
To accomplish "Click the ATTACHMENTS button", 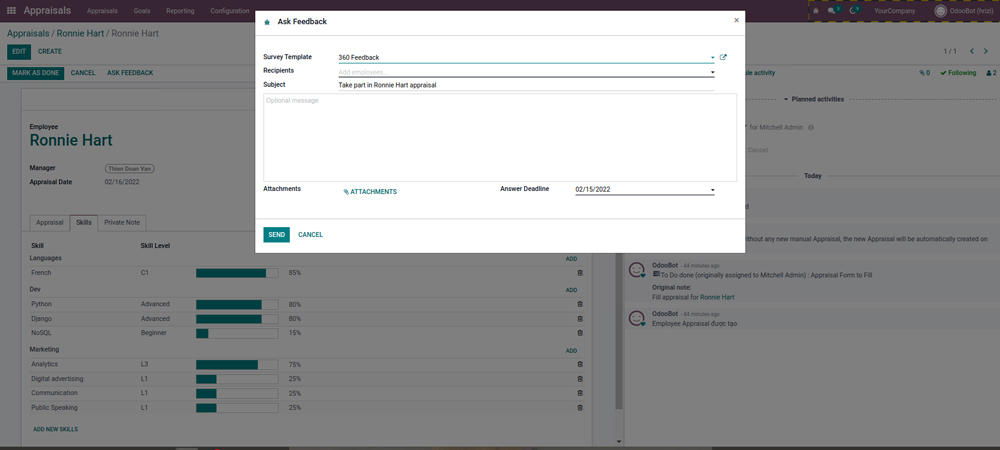I will click(x=370, y=192).
